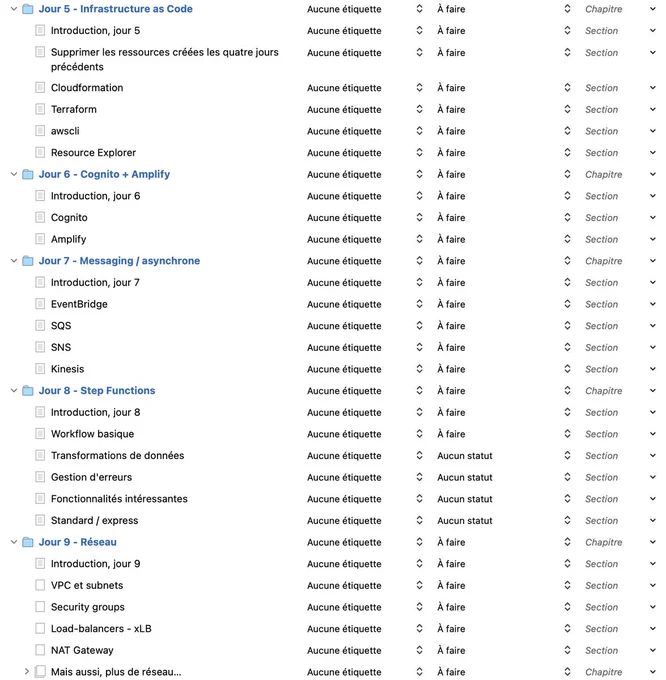
Task: Click the folder icon of Jour 9 Réseau
Action: [28, 542]
